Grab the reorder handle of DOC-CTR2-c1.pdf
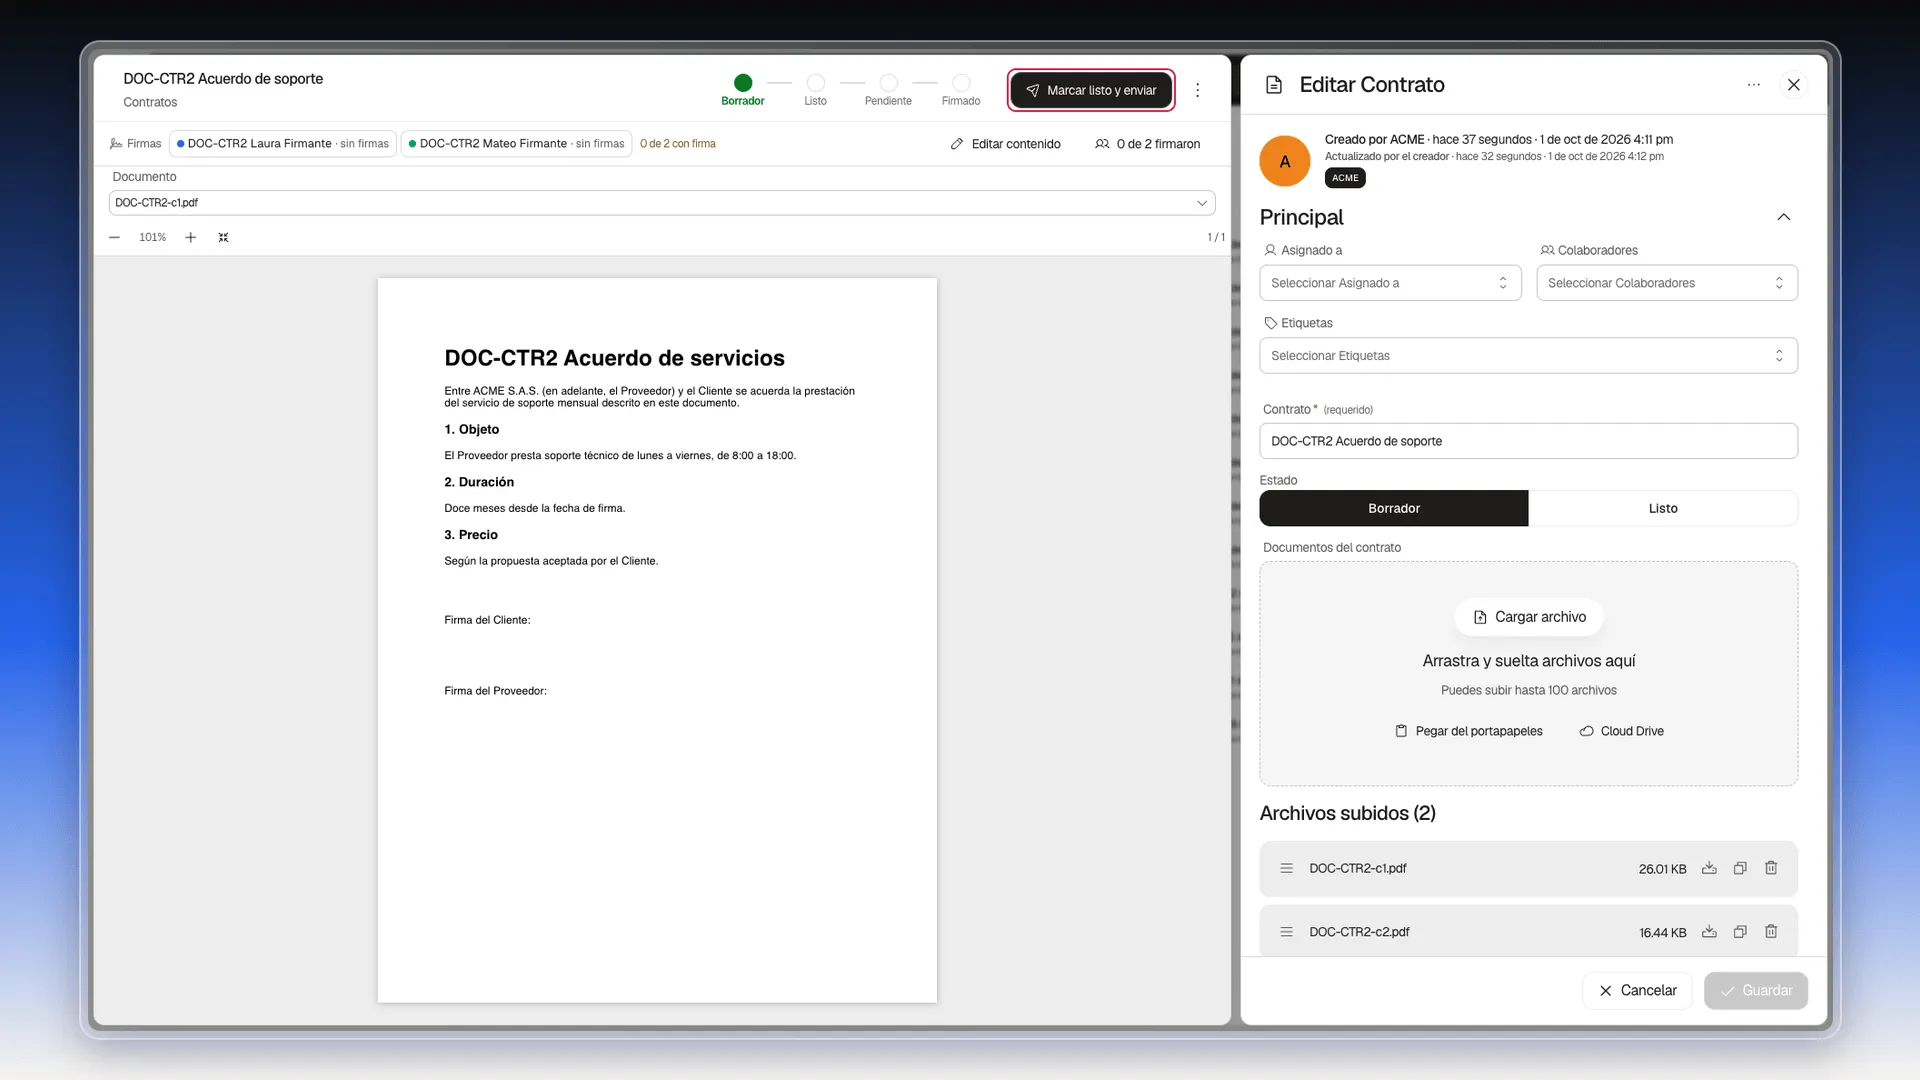 [x=1286, y=868]
